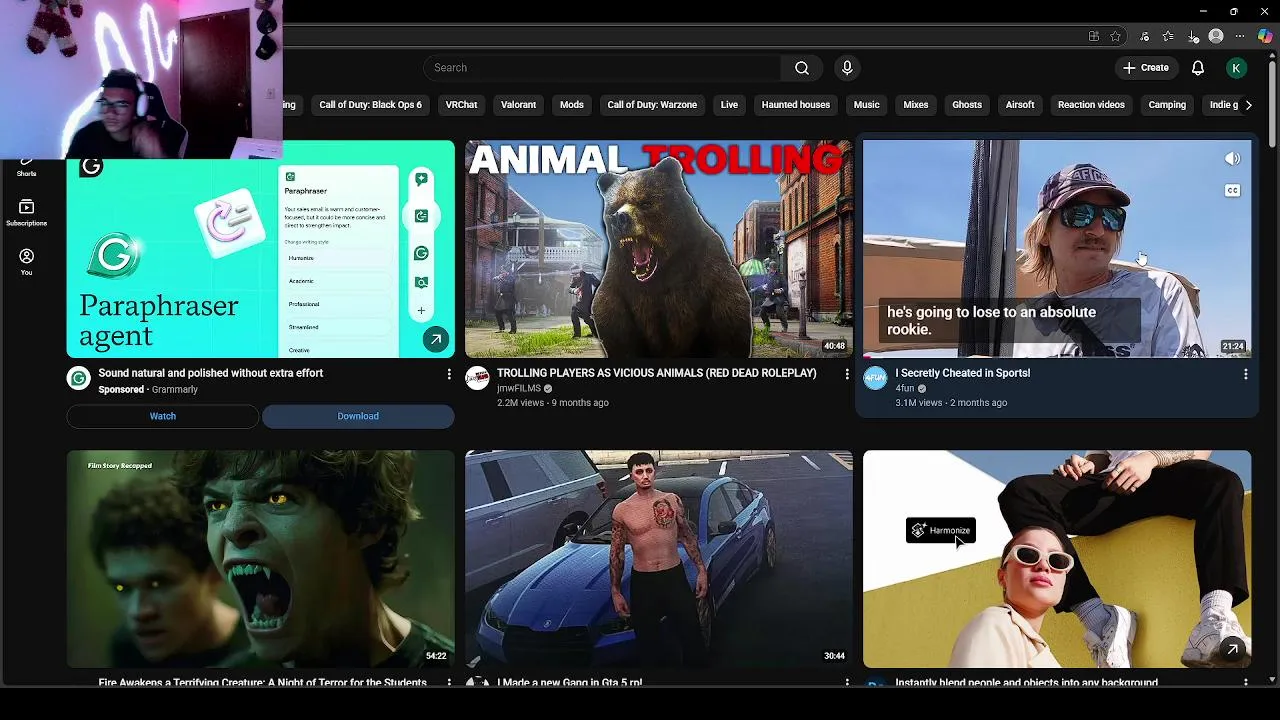Open Grammarly advertiser avatar
Screen dimensions: 1280x720
tap(78, 378)
